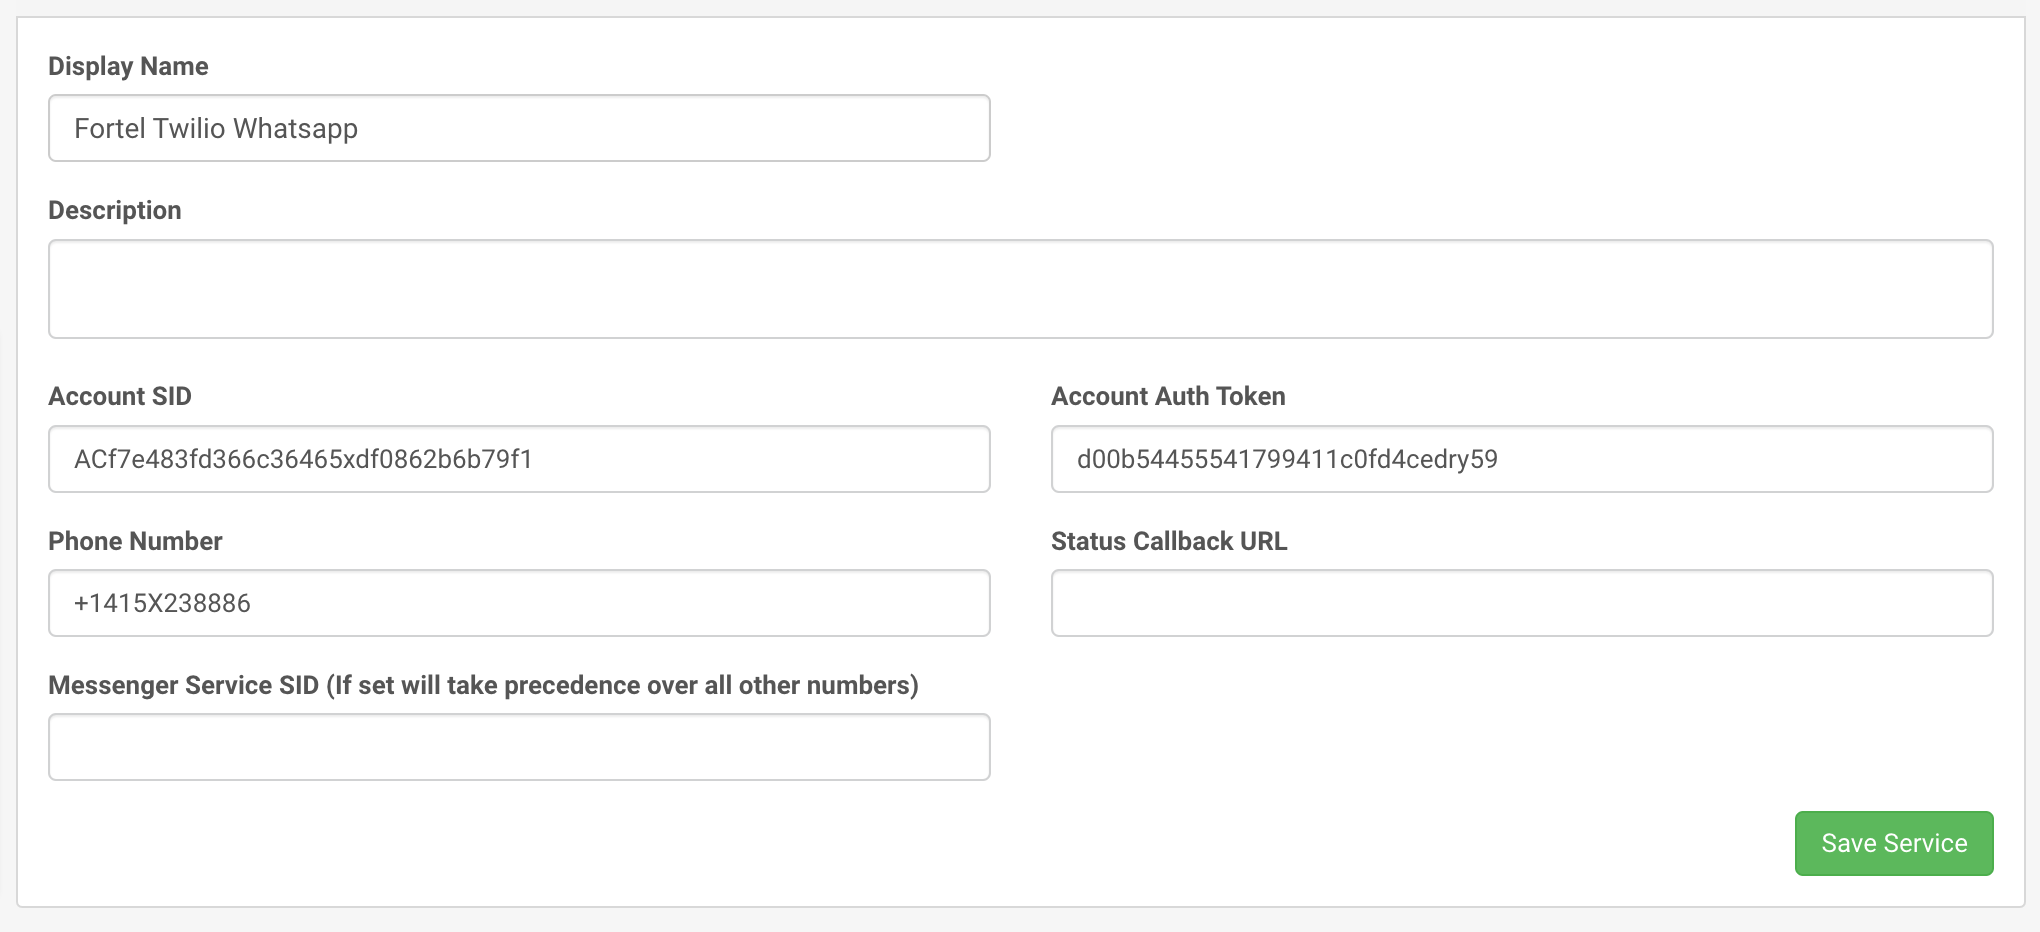
Task: Click the 'Account Auth Token' label
Action: (1168, 396)
